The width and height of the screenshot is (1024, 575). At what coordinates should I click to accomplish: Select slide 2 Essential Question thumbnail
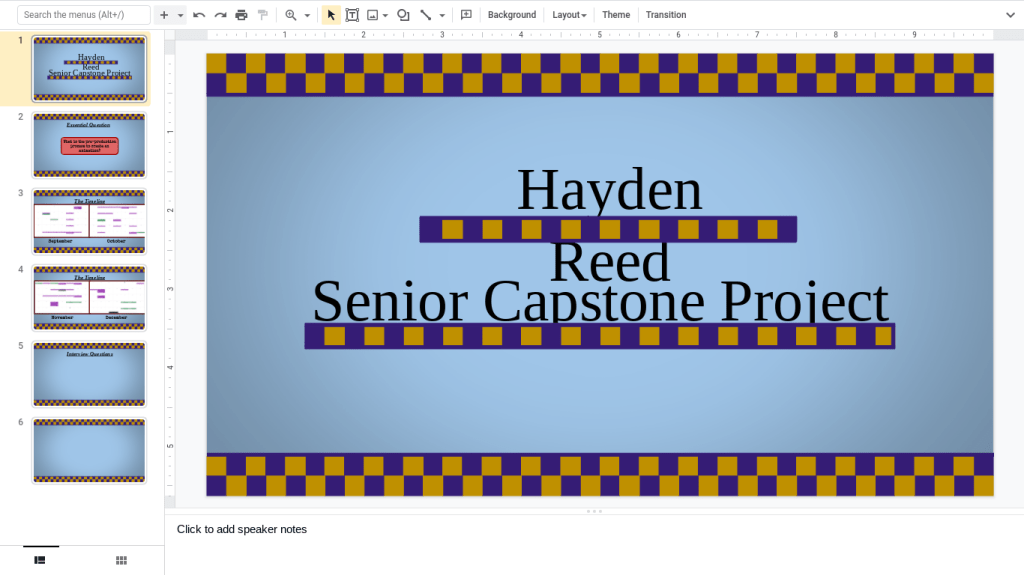[x=89, y=145]
